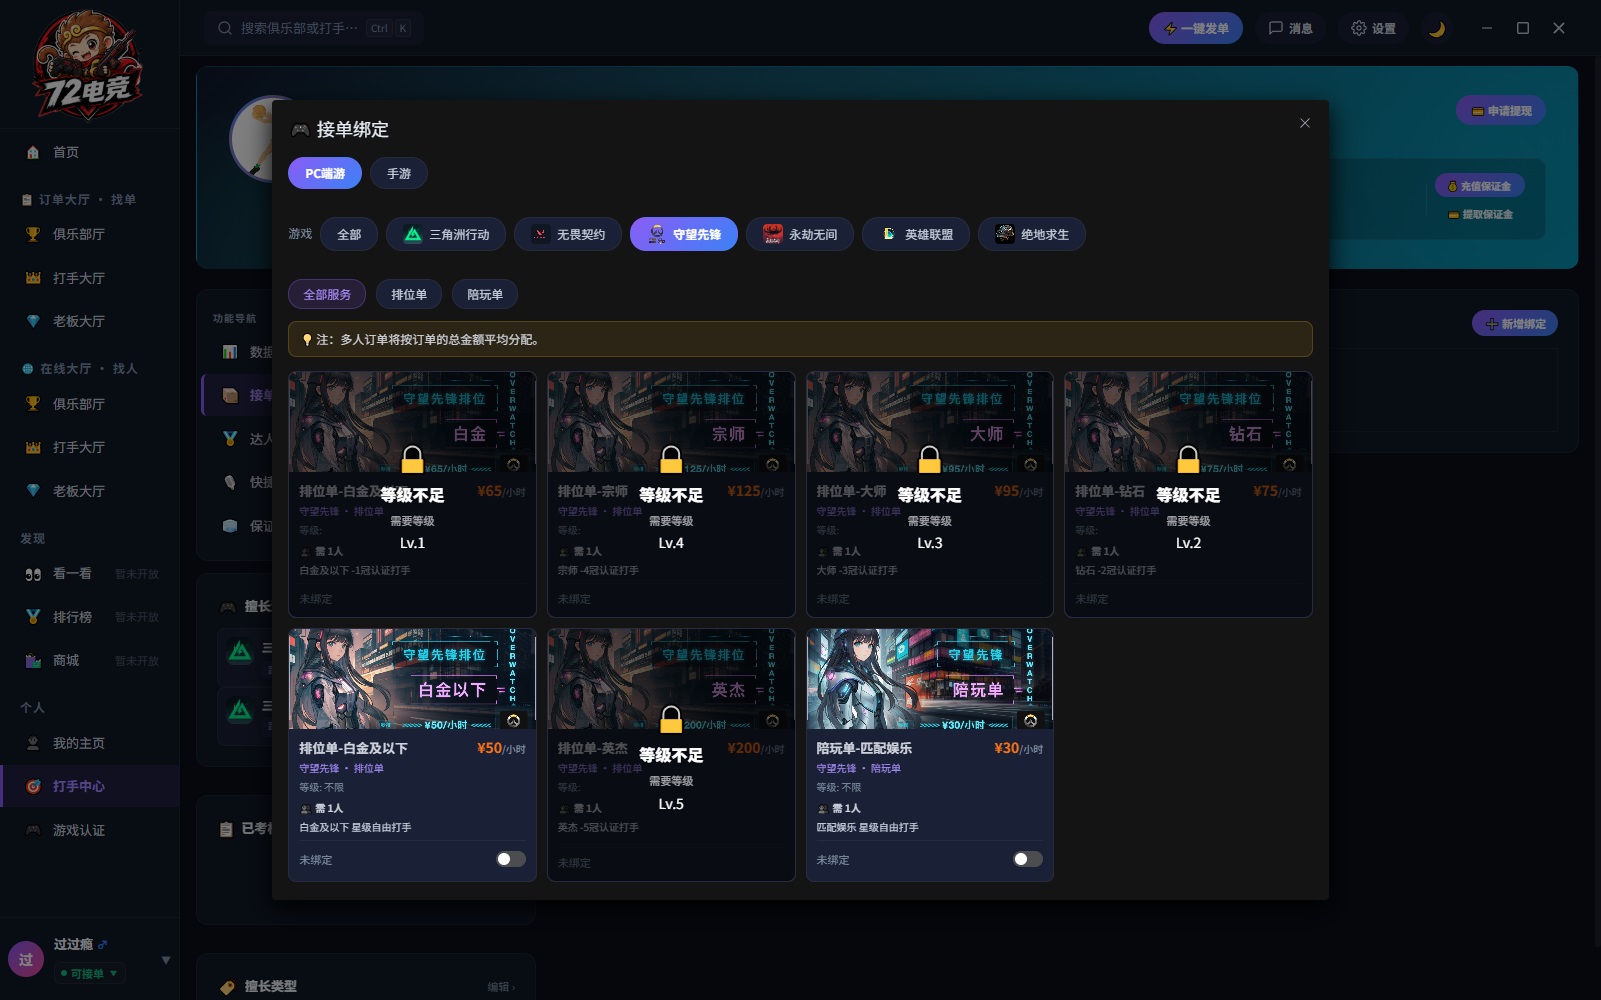
Task: Enable binding toggle for 排位单-白金及以下
Action: 511,859
